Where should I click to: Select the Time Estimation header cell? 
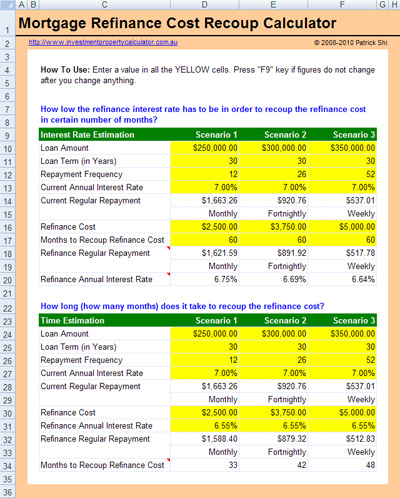[x=105, y=321]
